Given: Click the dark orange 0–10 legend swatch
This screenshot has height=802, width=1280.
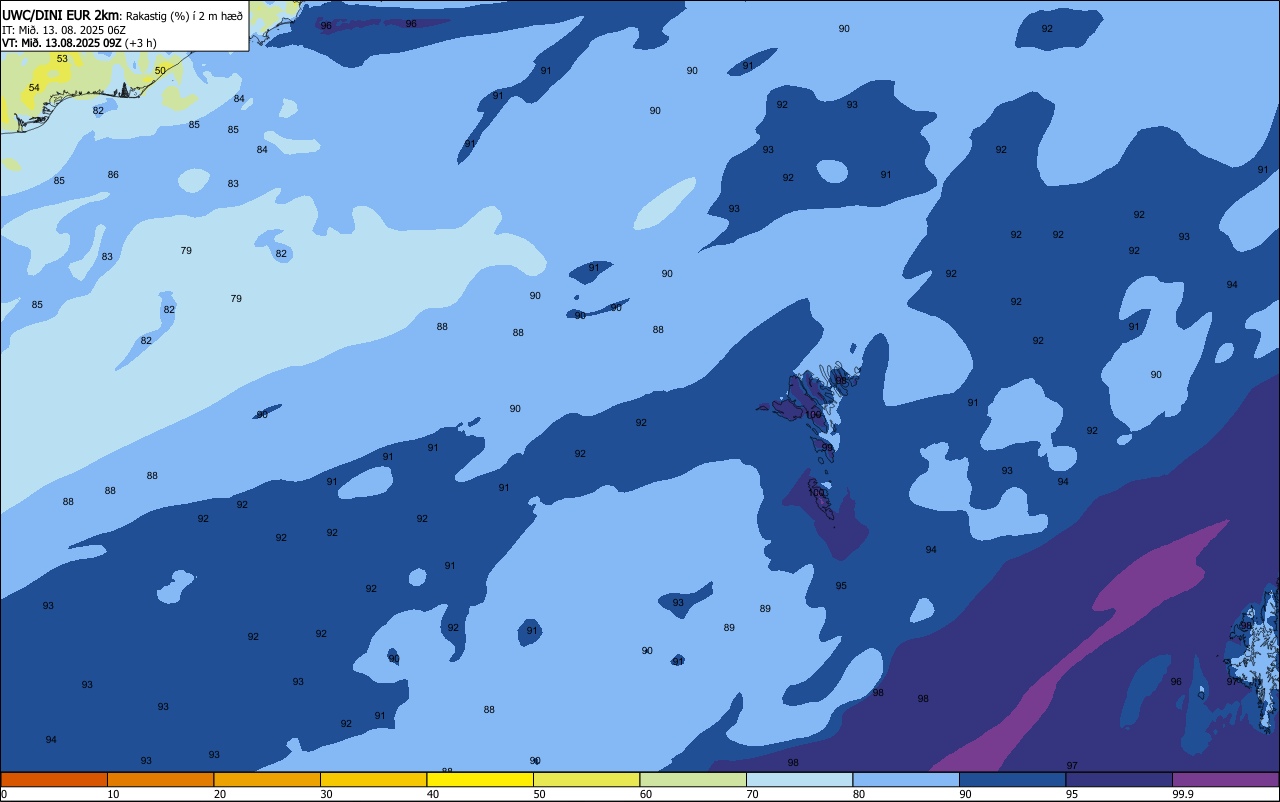Looking at the screenshot, I should coord(54,779).
